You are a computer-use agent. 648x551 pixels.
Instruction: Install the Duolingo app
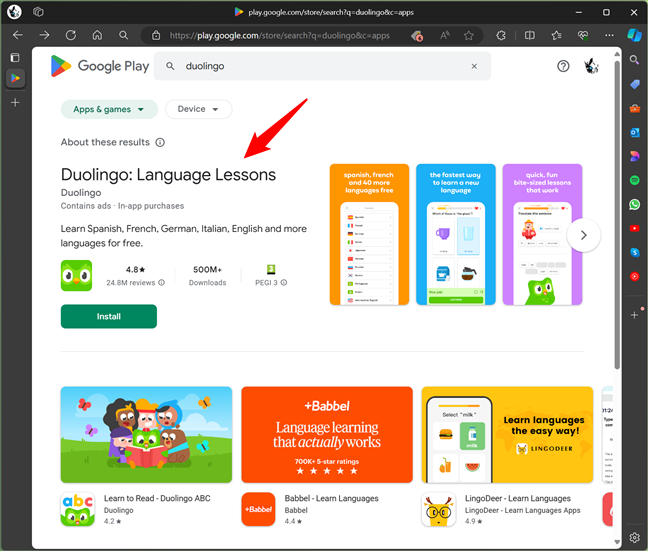109,317
